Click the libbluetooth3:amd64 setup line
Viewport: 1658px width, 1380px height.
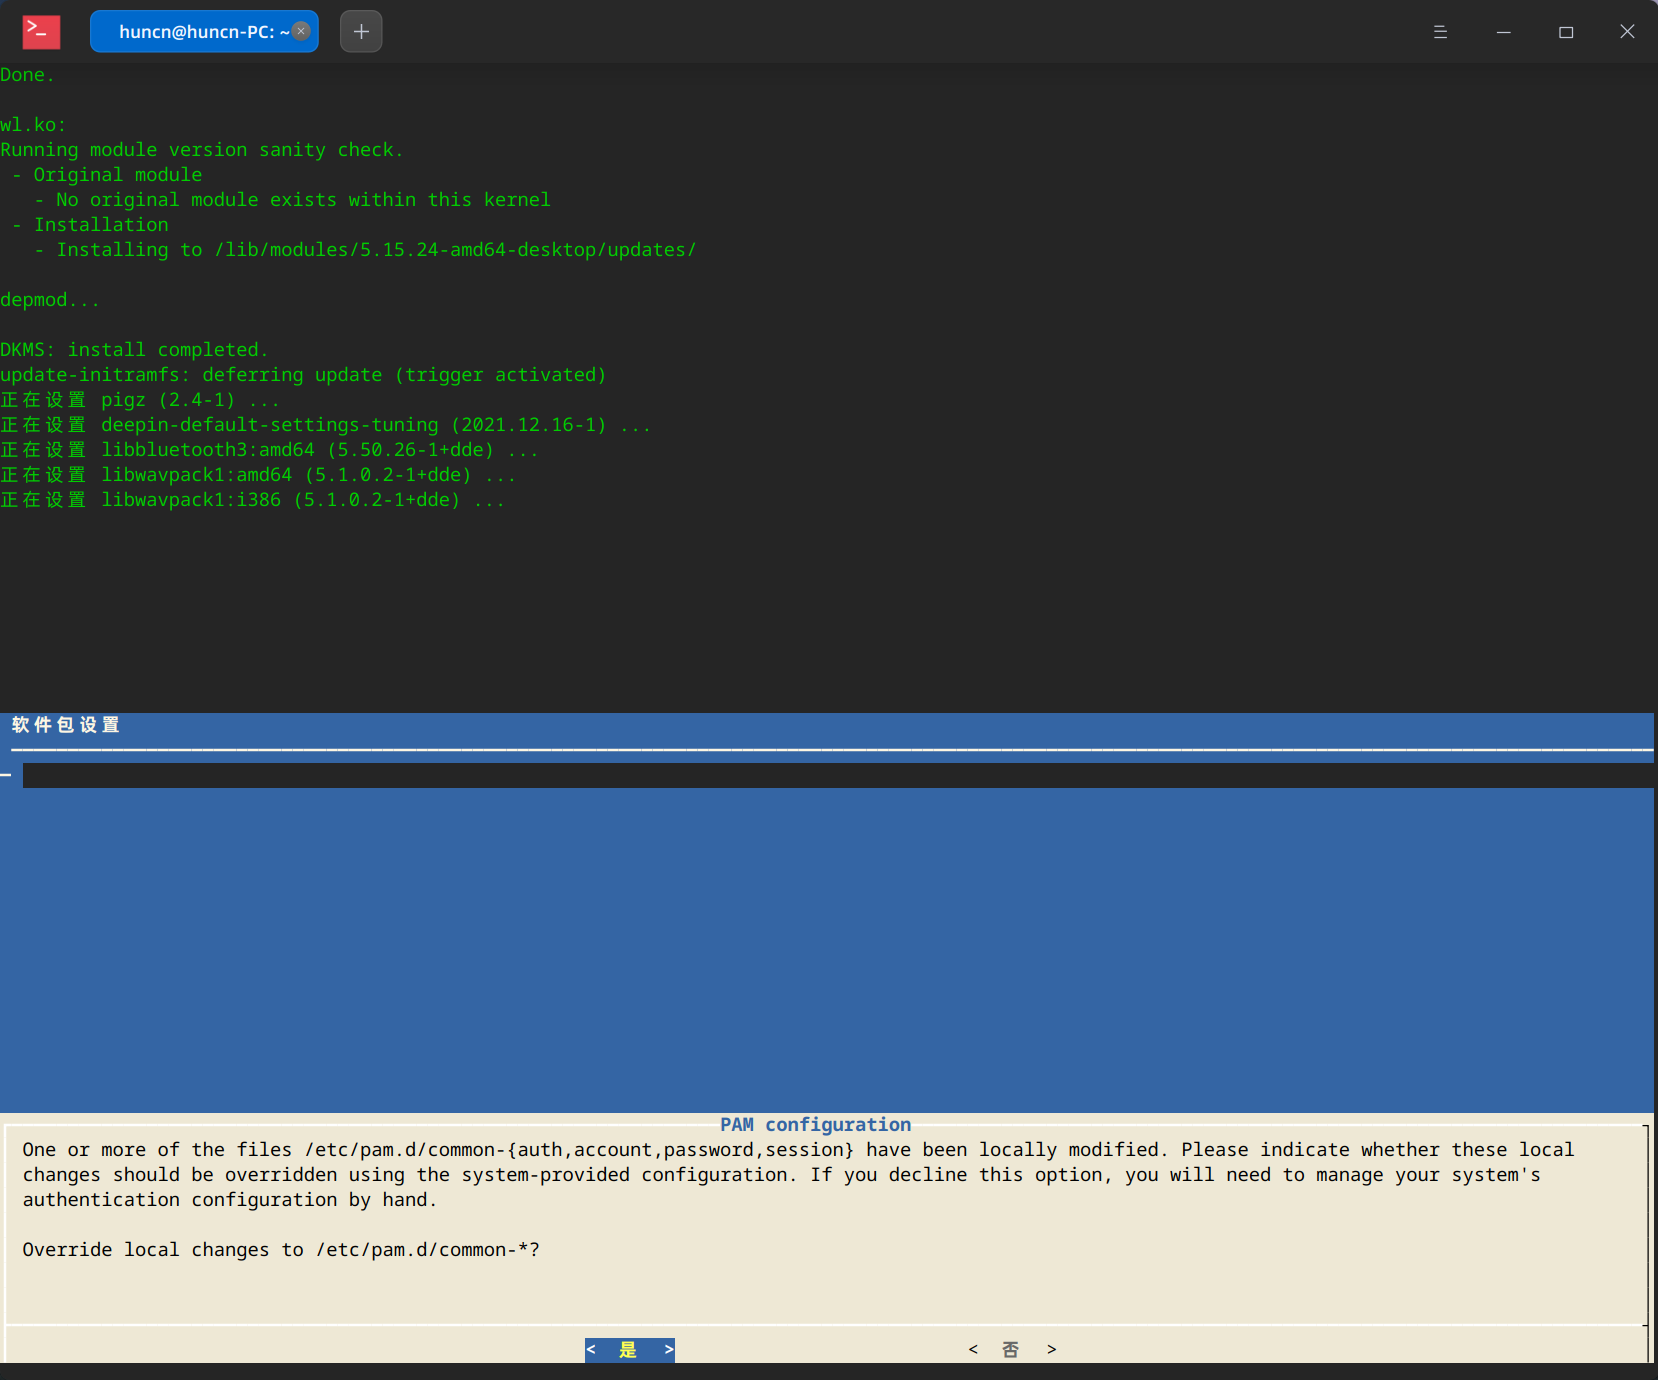(x=270, y=450)
